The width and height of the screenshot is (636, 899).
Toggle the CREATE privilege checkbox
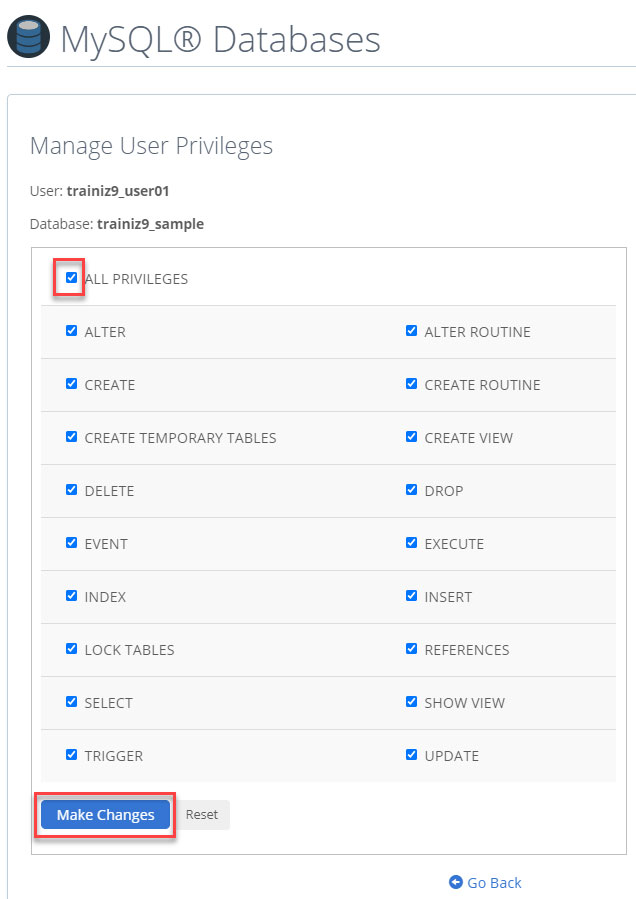[71, 384]
